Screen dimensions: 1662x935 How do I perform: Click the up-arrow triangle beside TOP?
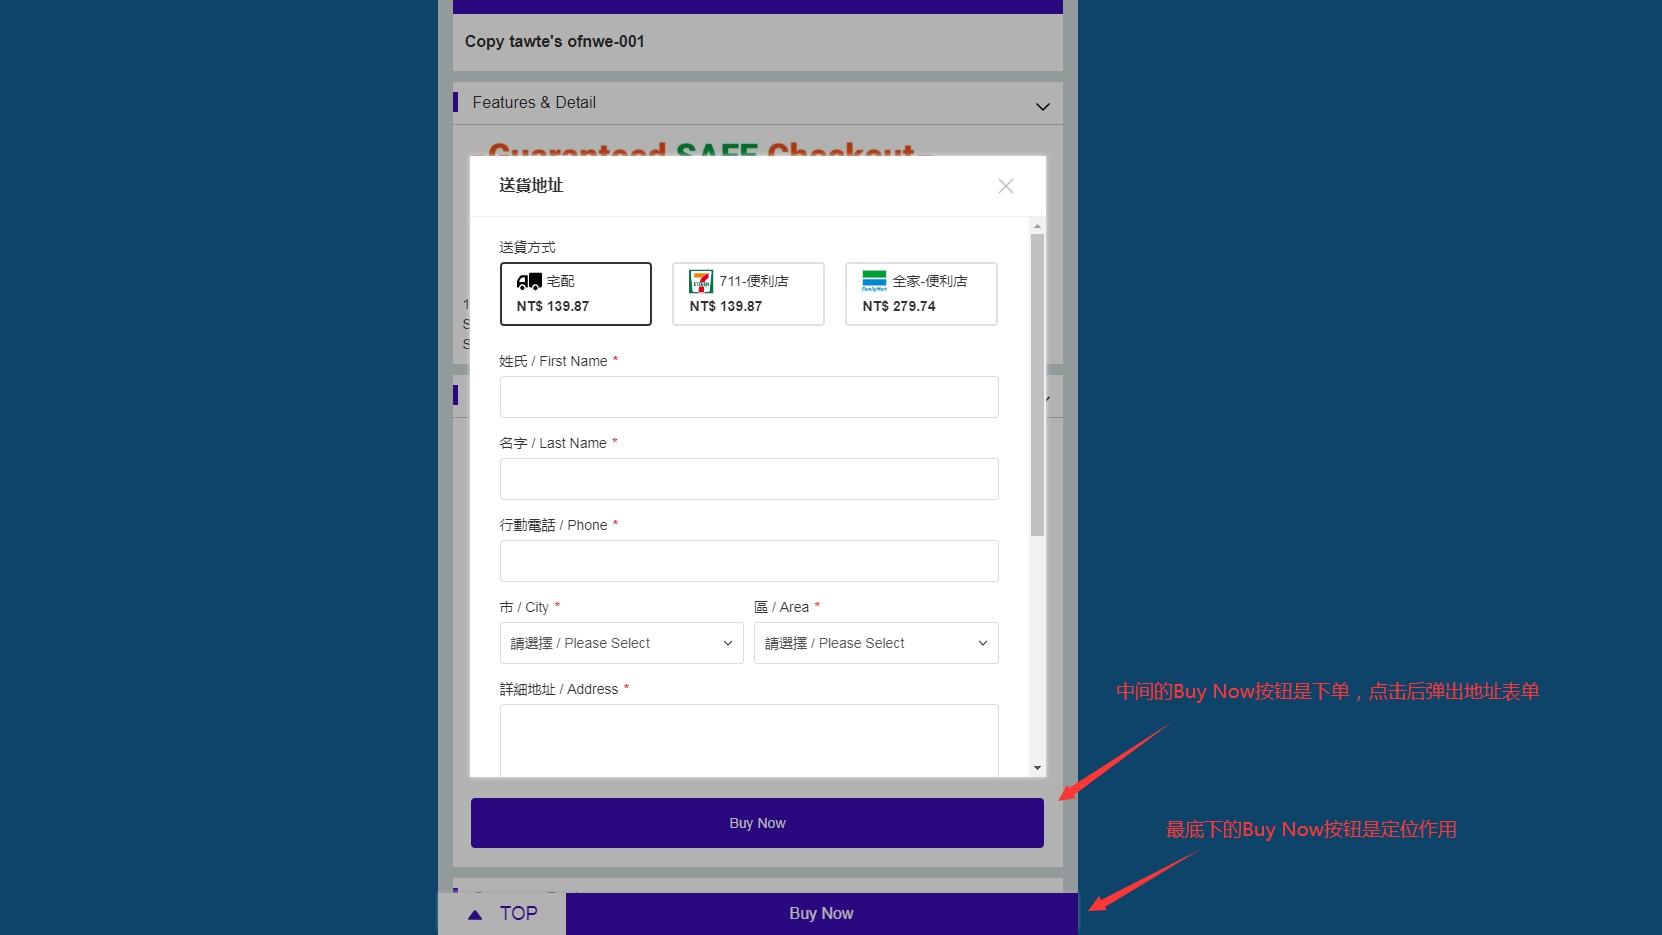[475, 914]
